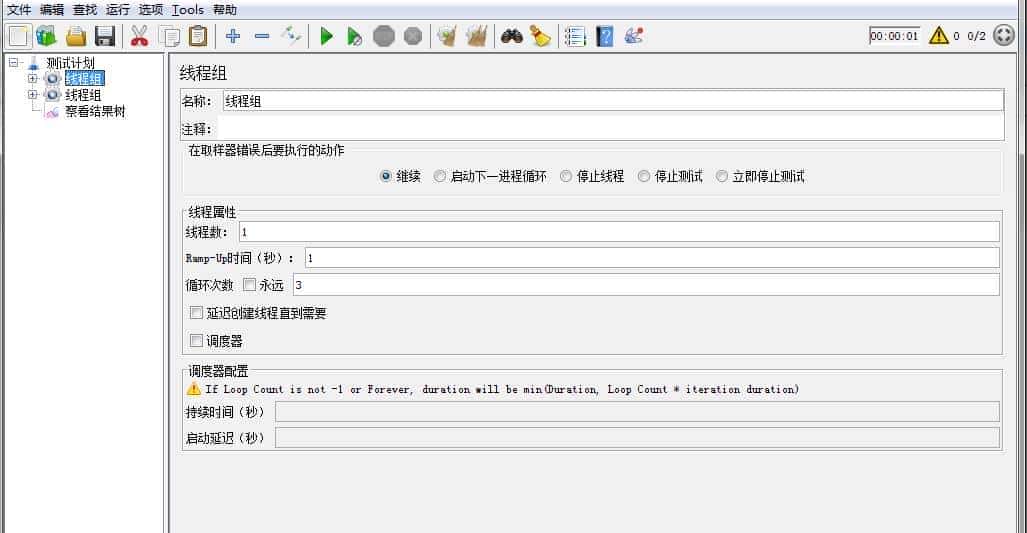The image size is (1027, 533).
Task: Click the 持续时间(秒) field
Action: coord(637,412)
